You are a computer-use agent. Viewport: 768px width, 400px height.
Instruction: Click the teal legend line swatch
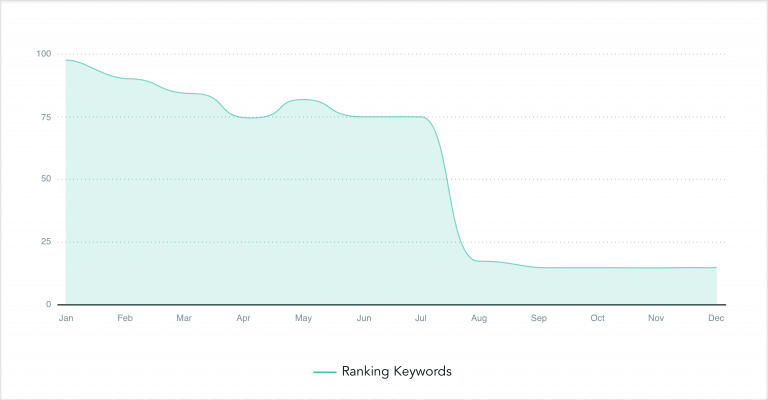(325, 372)
